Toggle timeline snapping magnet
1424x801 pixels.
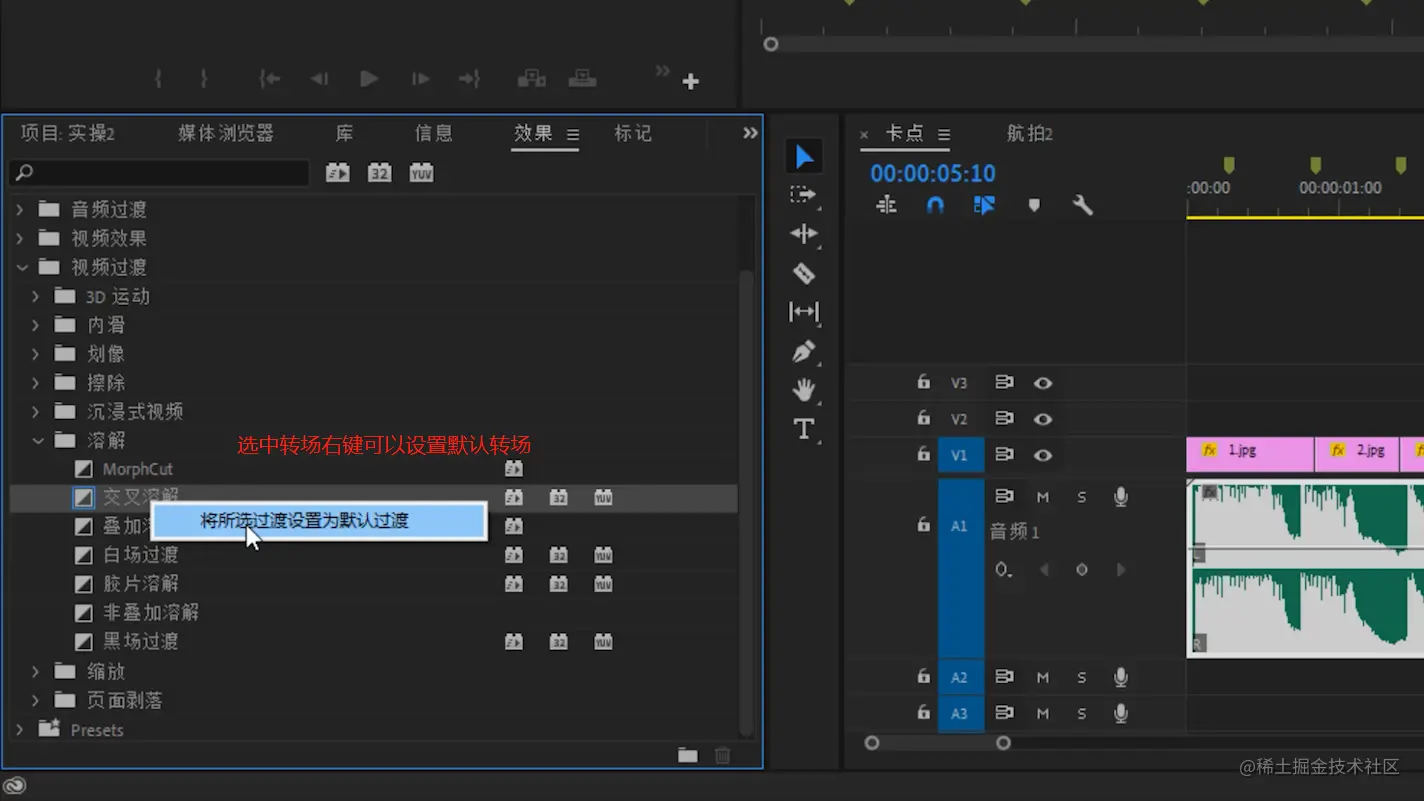coord(935,205)
